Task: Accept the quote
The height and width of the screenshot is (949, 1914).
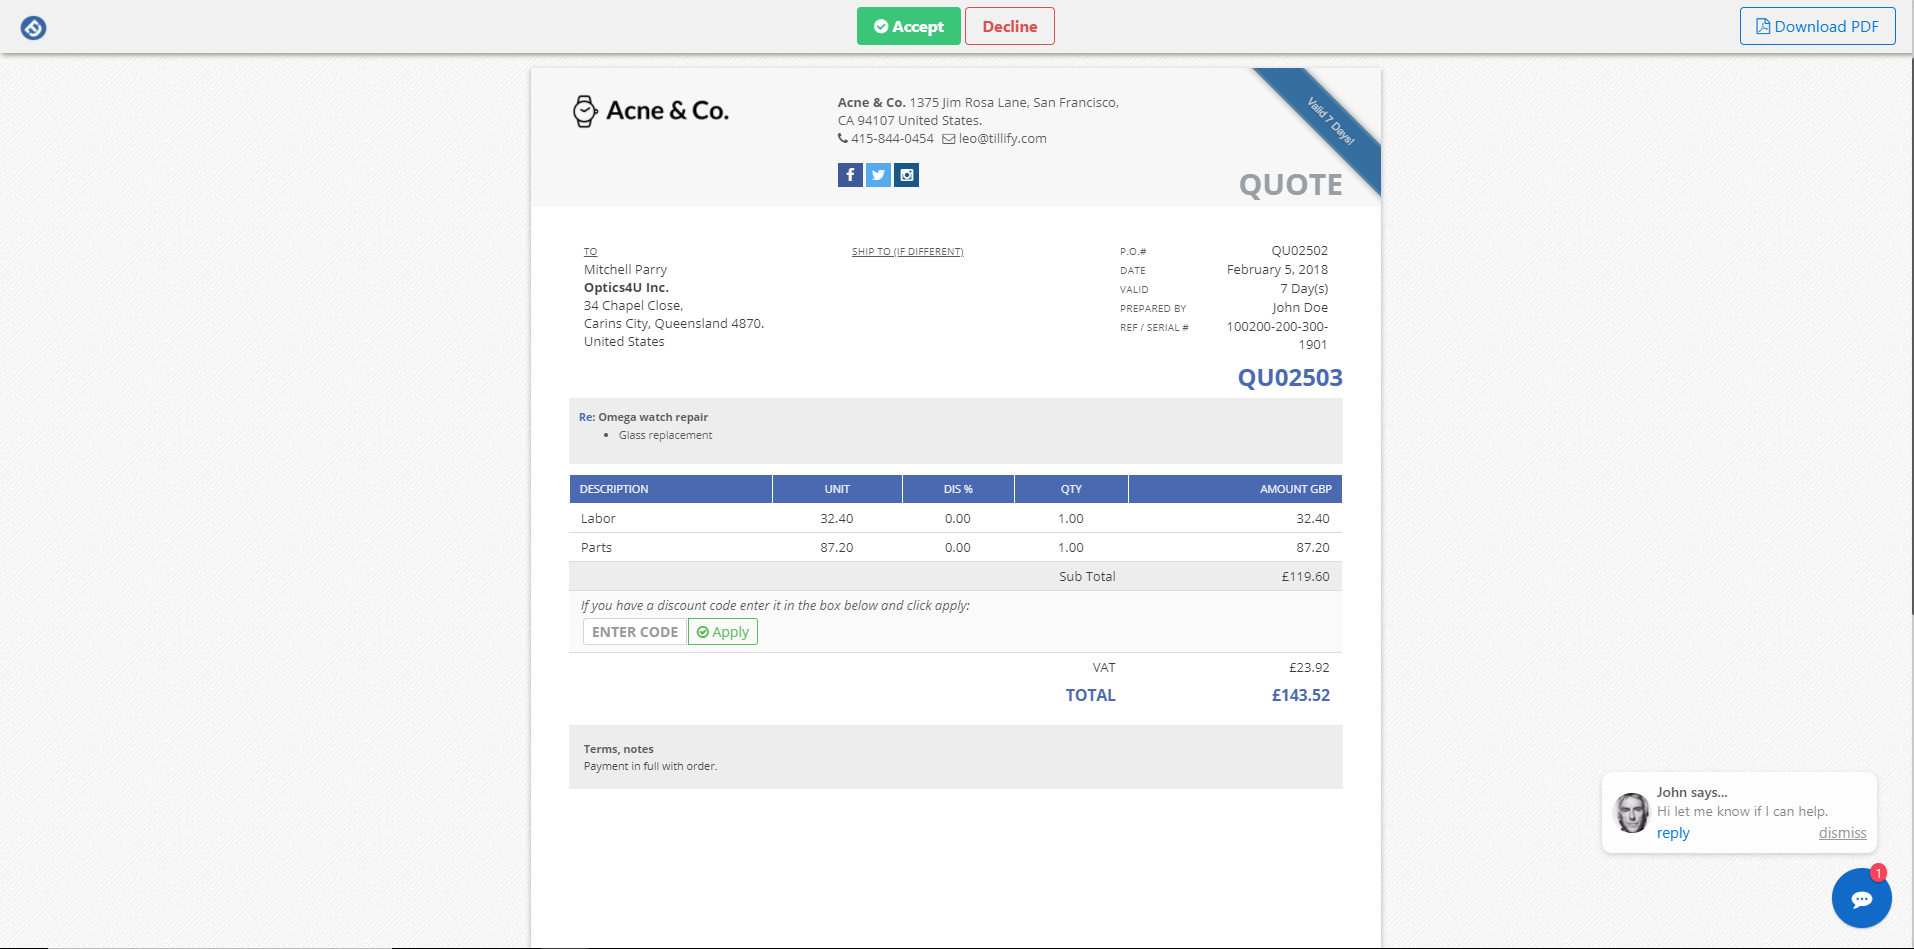Action: click(908, 26)
